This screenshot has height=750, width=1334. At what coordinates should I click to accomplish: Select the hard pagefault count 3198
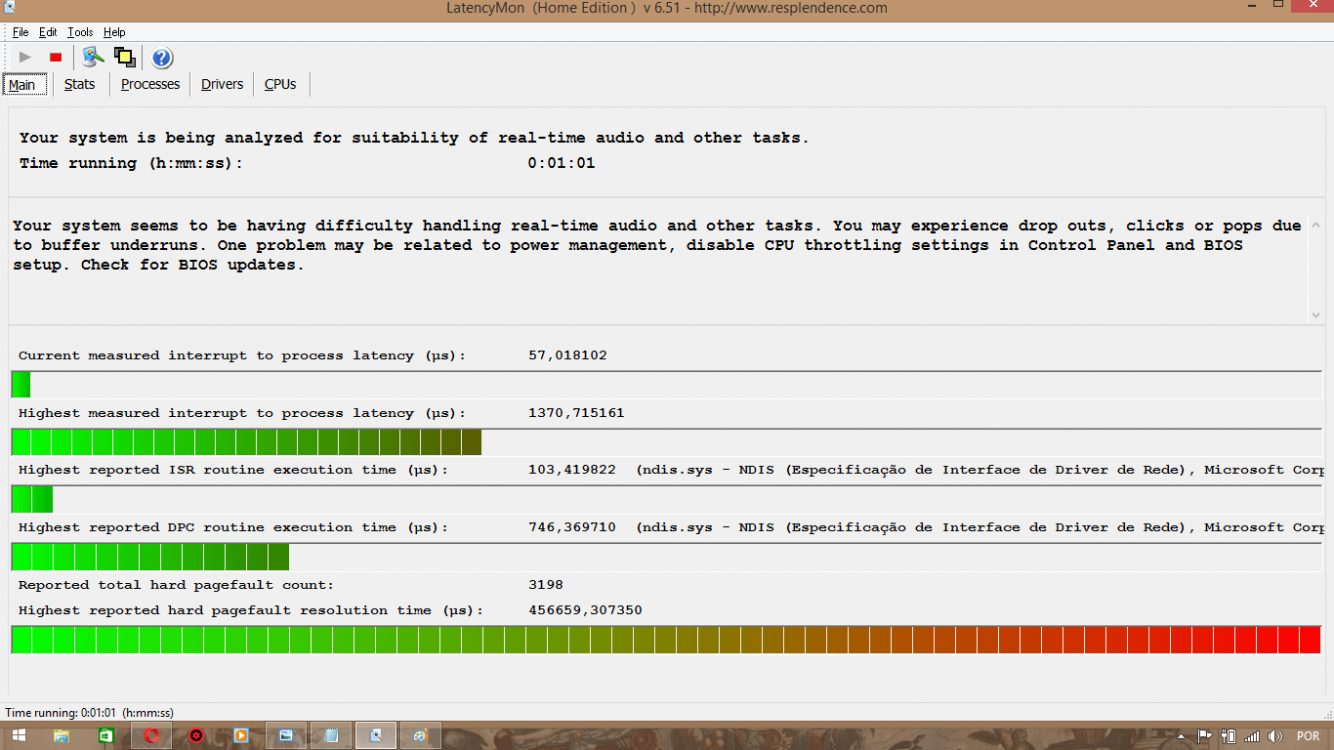[546, 585]
